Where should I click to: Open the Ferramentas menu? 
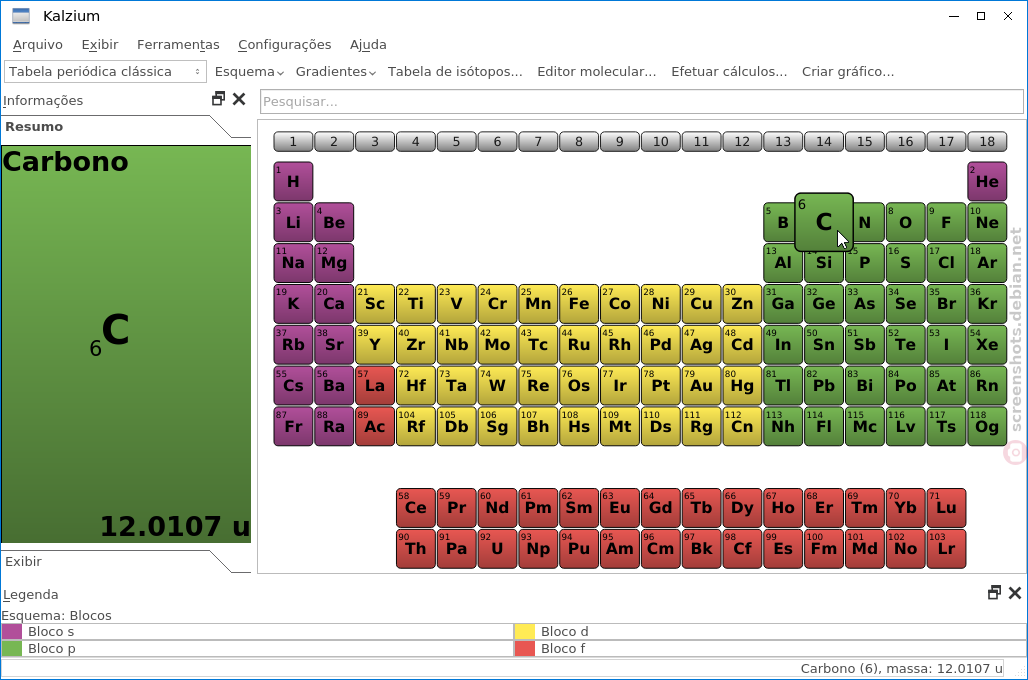click(178, 45)
